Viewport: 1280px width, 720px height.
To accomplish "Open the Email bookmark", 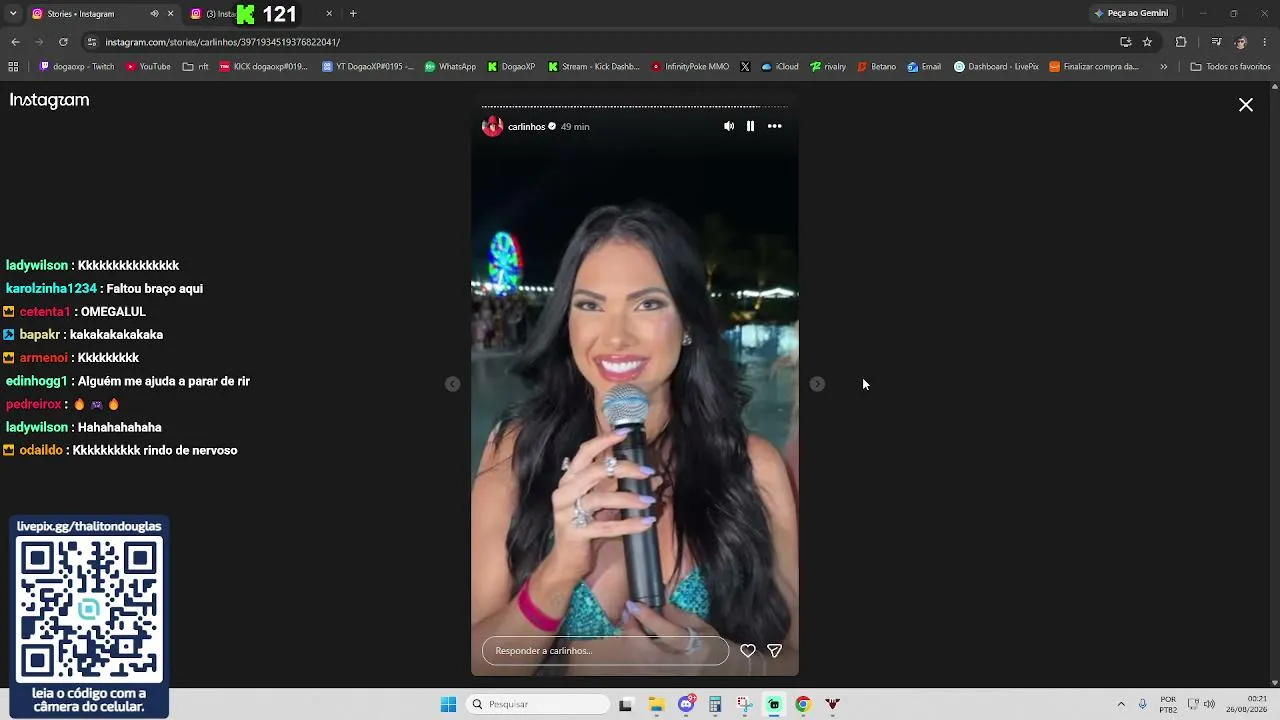I will (x=924, y=67).
